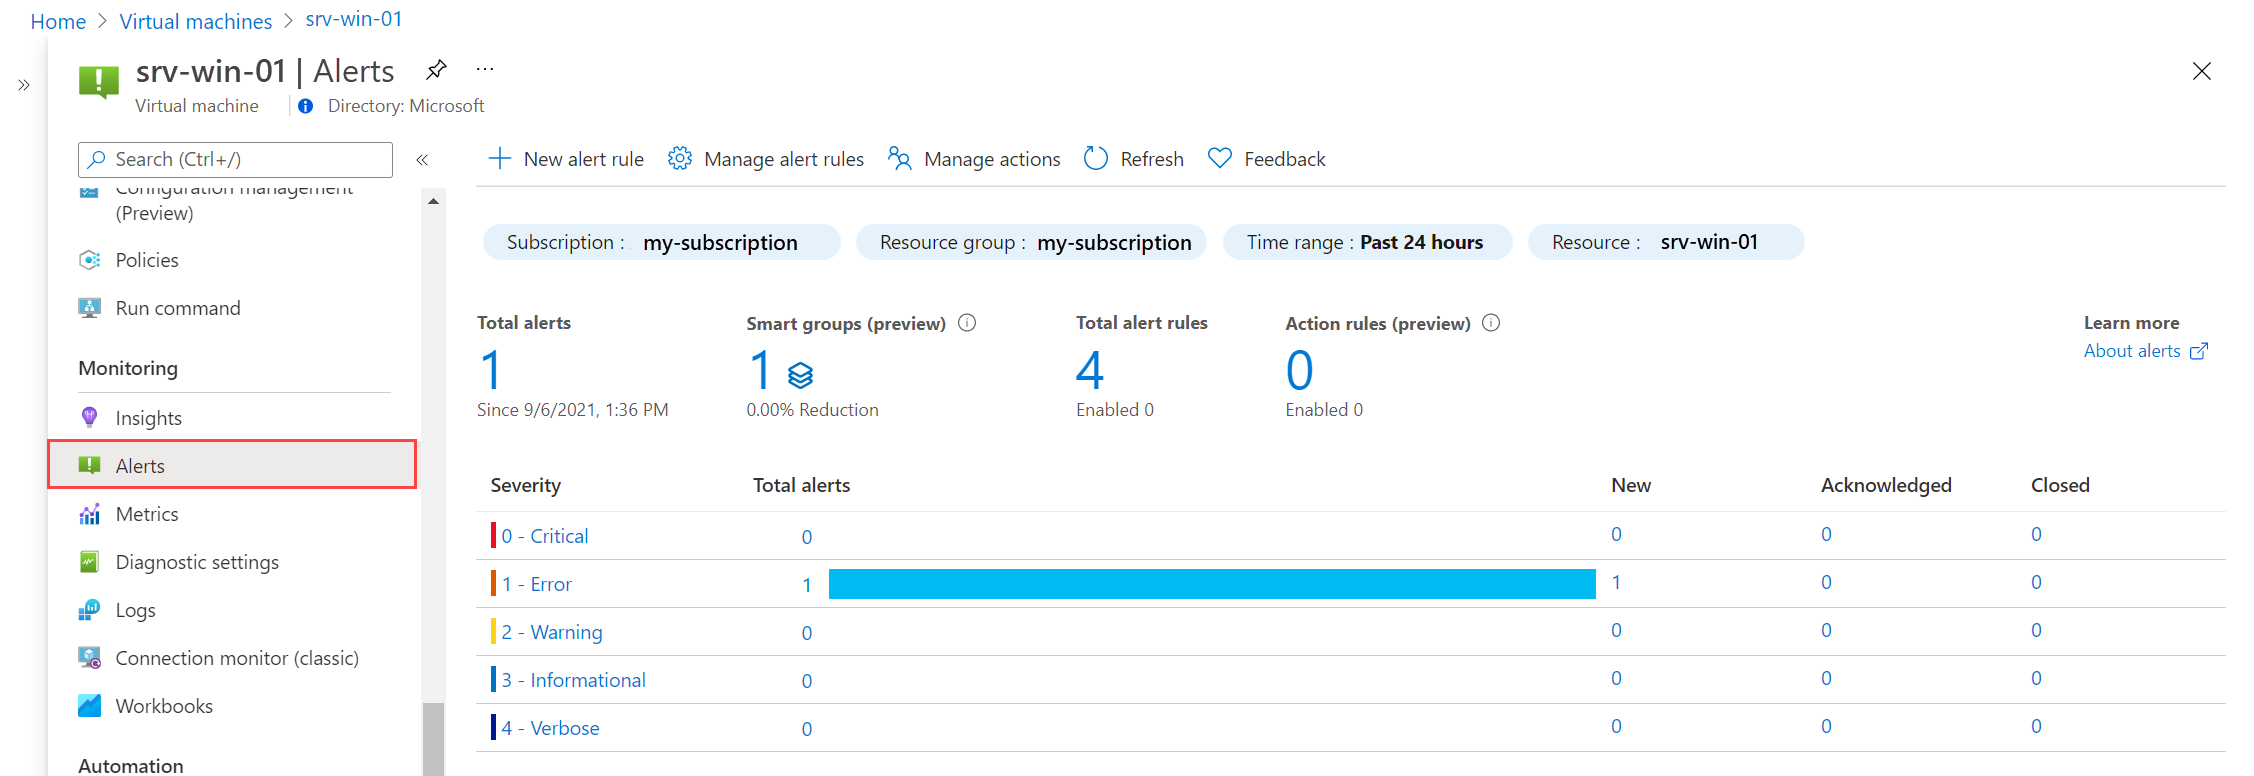The image size is (2254, 776).
Task: Open the Connection monitor (classic) icon
Action: tap(89, 658)
